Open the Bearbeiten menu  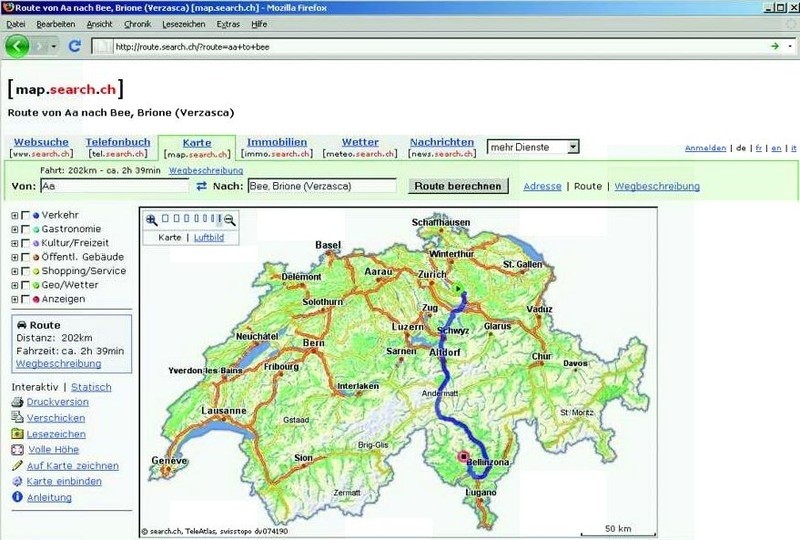click(x=56, y=24)
